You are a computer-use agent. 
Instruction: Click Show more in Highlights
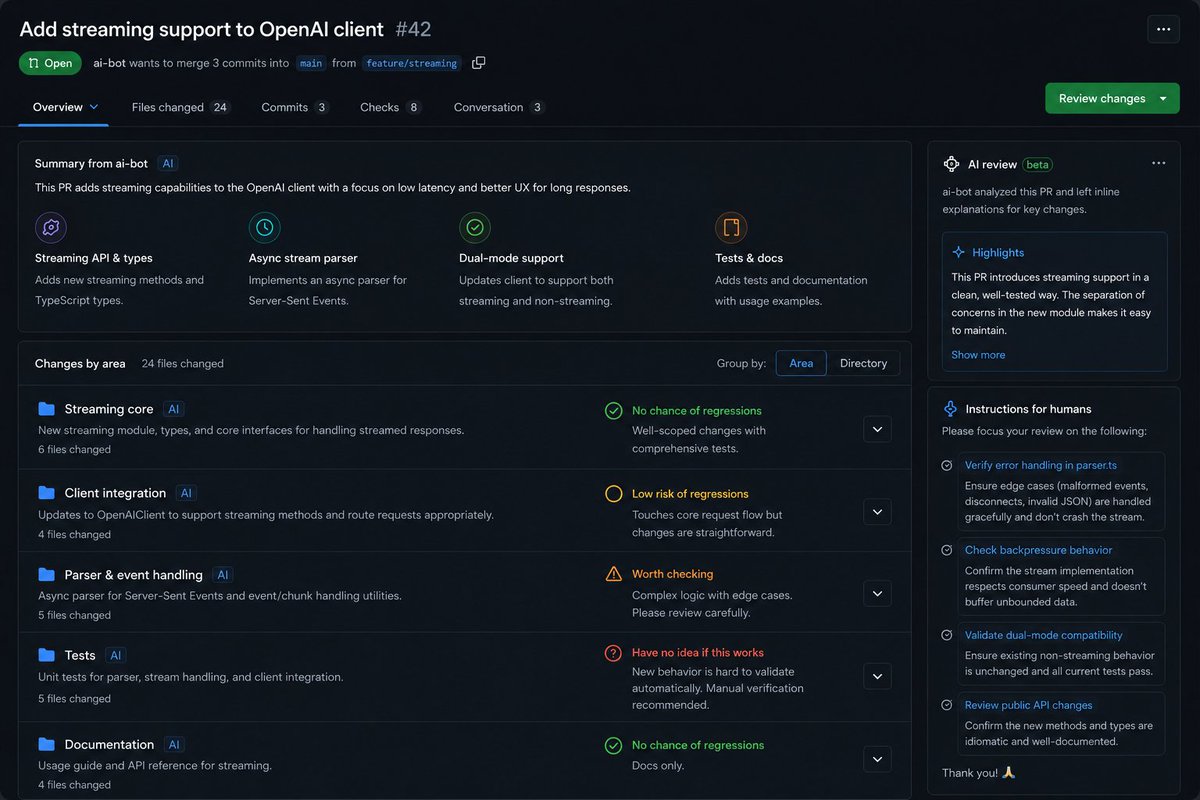978,355
